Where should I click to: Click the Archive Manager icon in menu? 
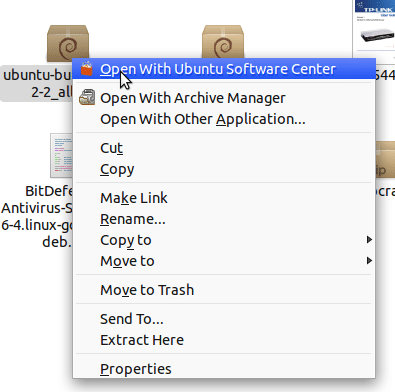click(x=87, y=98)
